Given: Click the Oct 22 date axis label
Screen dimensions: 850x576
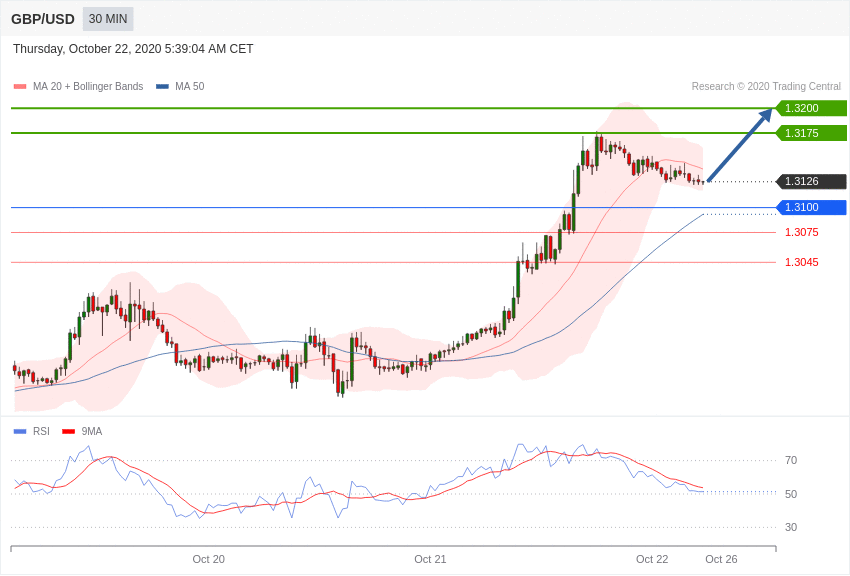Looking at the screenshot, I should coord(652,559).
